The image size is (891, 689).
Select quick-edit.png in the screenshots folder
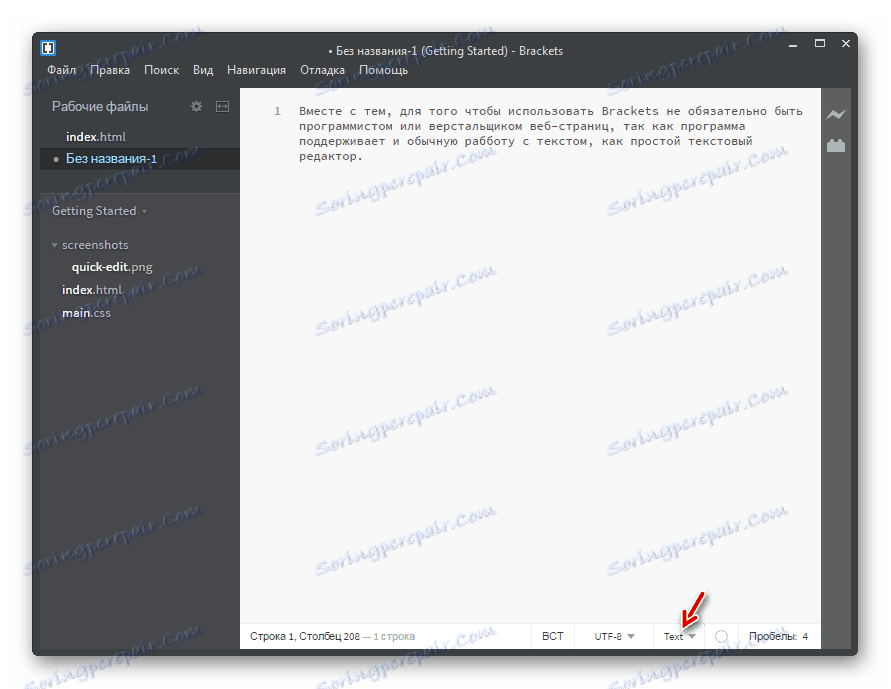click(110, 267)
